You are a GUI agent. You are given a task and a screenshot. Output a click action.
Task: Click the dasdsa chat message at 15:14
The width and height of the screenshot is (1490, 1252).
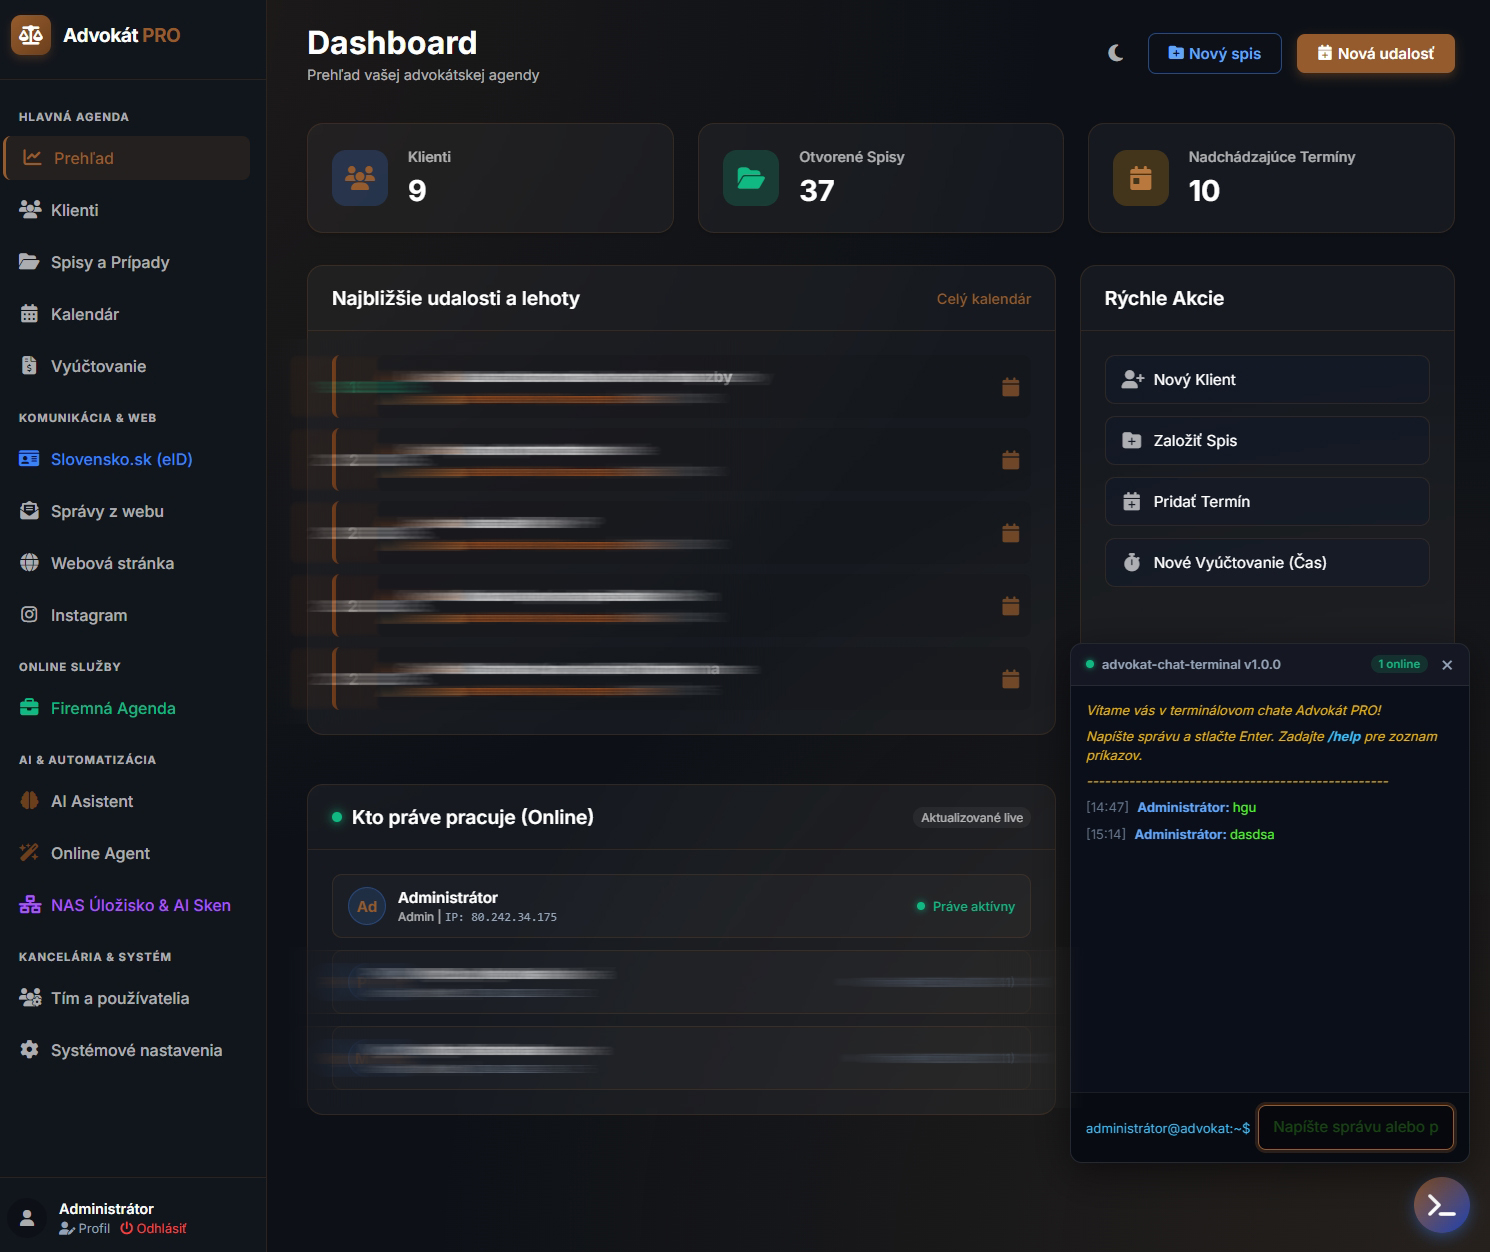[x=1252, y=834]
